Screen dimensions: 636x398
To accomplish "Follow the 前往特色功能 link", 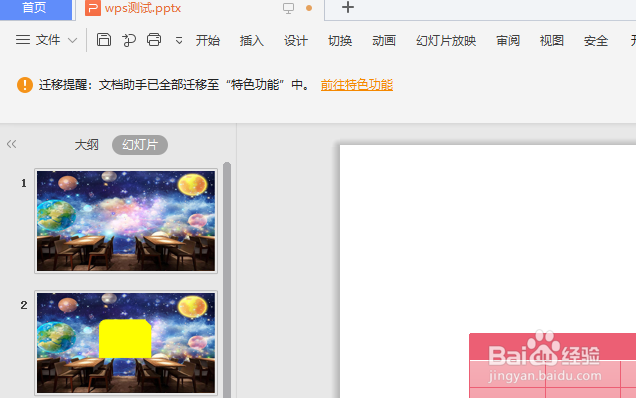I will 357,85.
